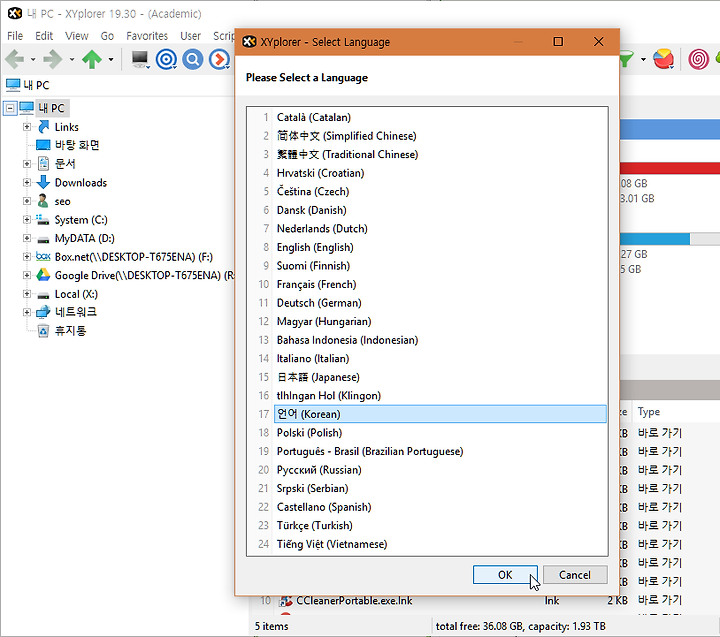Open the Favorites menu
Image resolution: width=720 pixels, height=637 pixels.
coord(147,36)
